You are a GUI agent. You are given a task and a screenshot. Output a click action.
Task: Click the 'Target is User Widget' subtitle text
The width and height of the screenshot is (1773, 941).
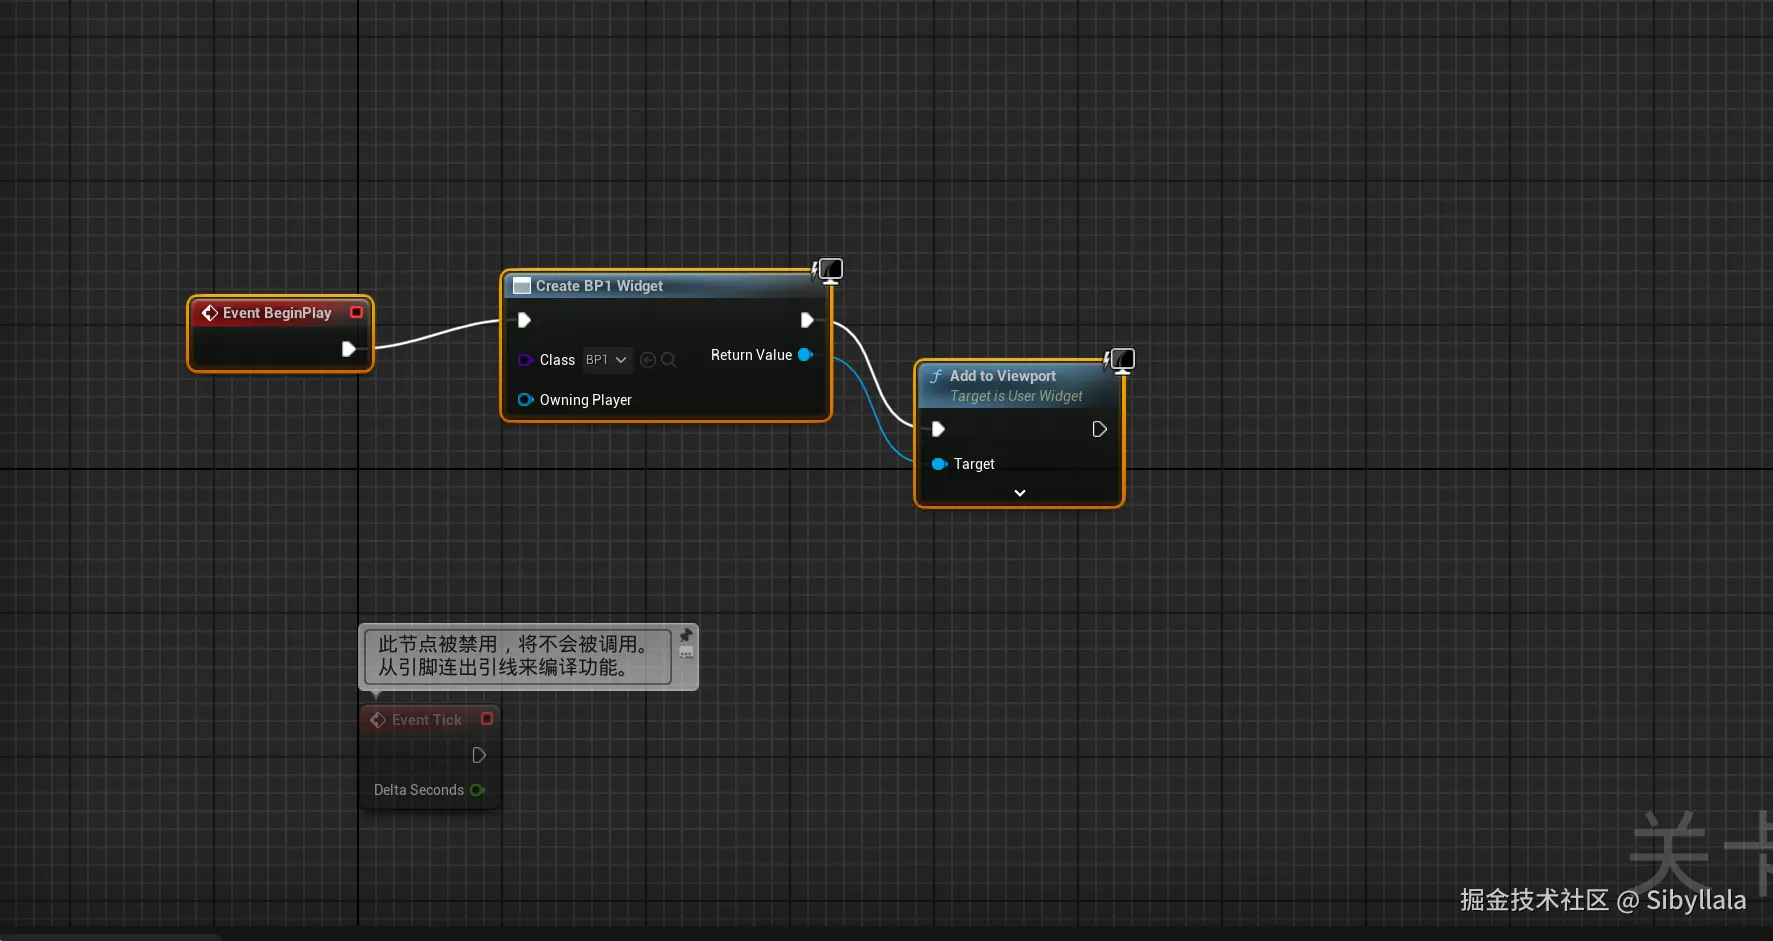pyautogui.click(x=1016, y=397)
